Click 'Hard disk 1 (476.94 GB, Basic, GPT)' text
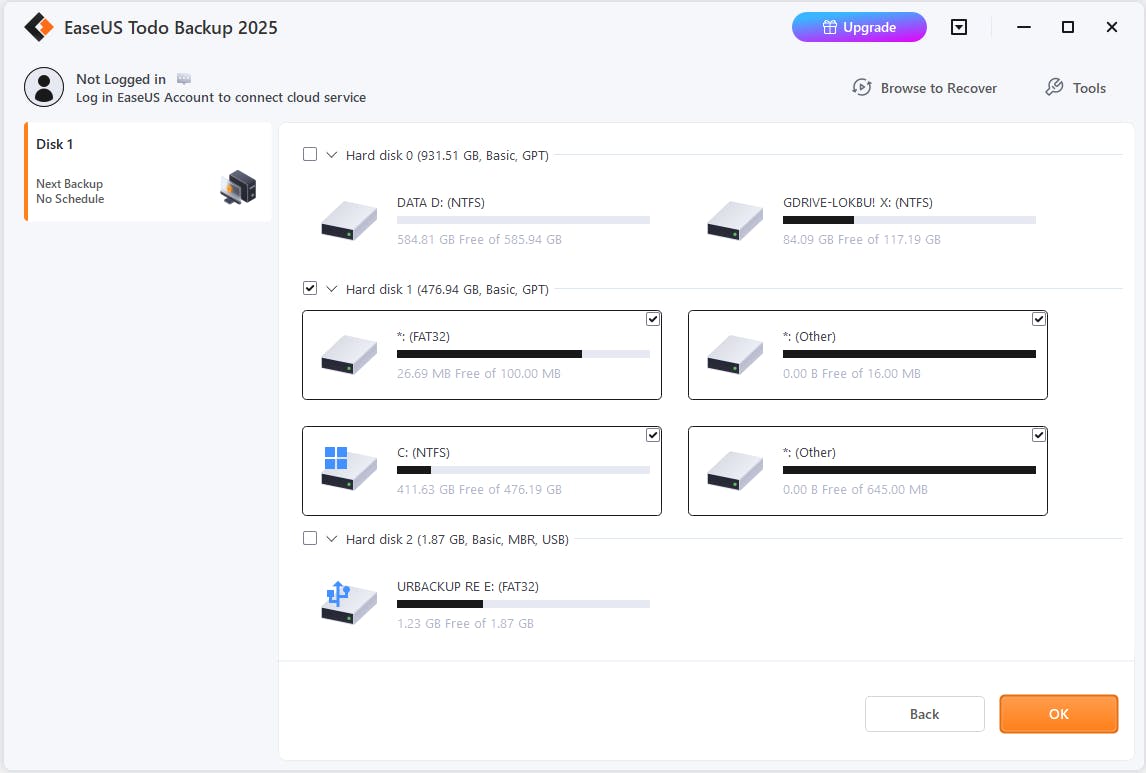Viewport: 1146px width, 773px height. (x=447, y=289)
